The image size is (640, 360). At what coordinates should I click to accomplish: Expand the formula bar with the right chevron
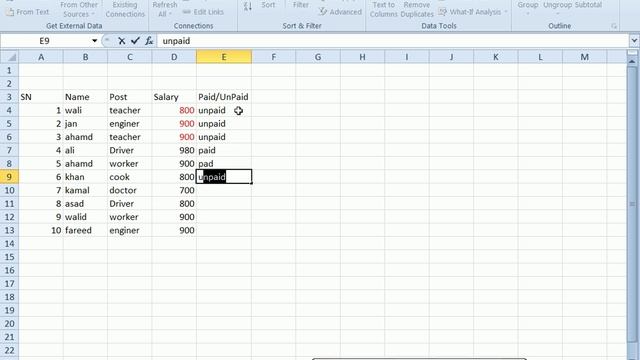[634, 40]
